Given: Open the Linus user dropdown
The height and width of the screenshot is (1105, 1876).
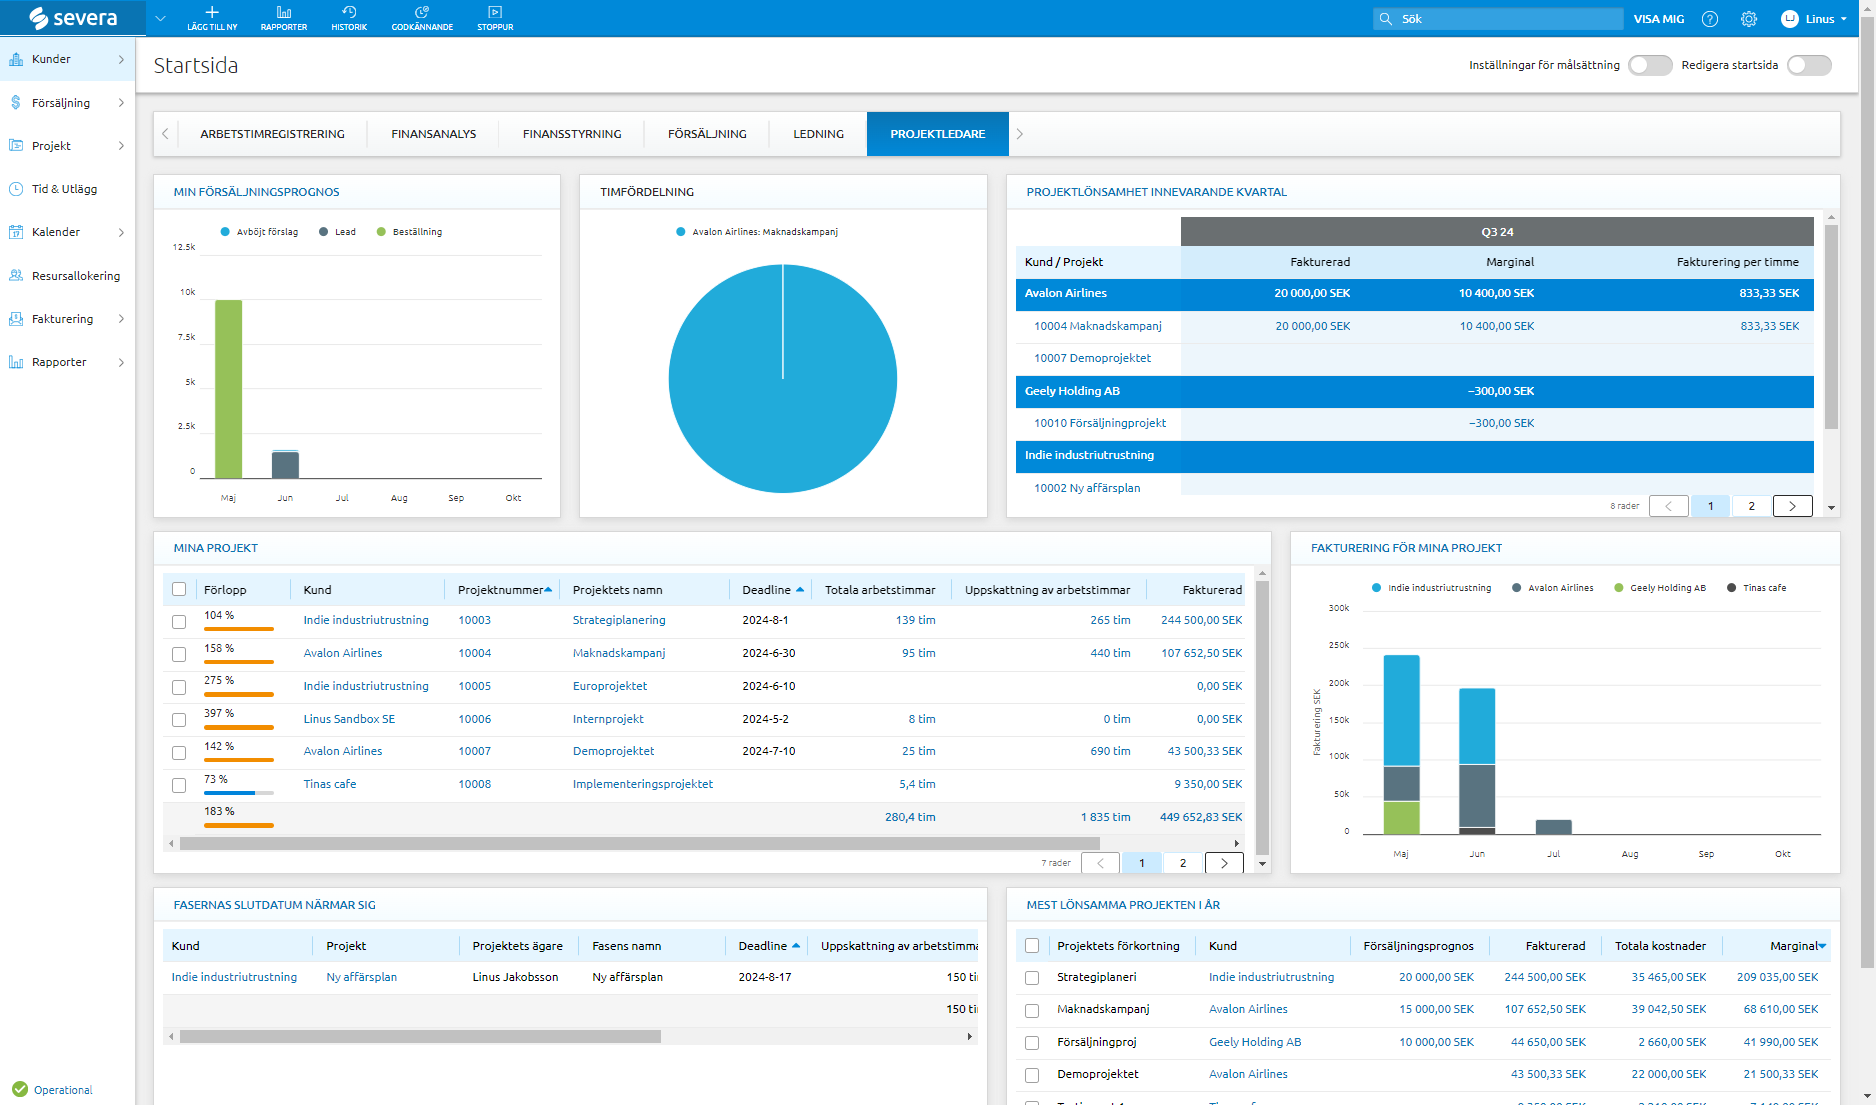Looking at the screenshot, I should point(1814,19).
